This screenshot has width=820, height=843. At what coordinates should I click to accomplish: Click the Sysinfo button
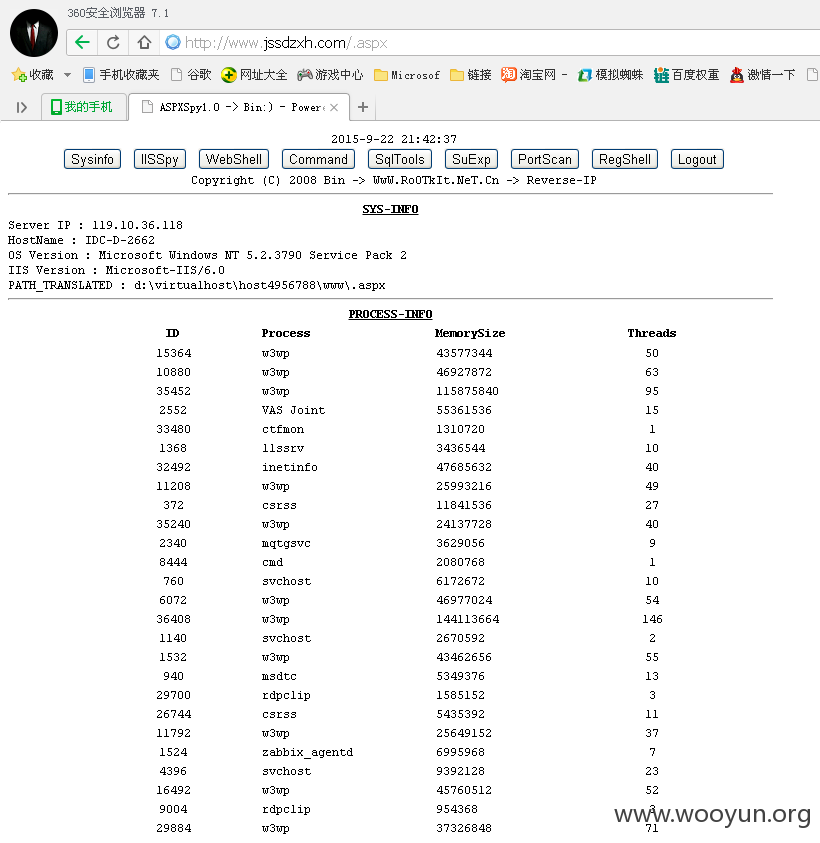(92, 159)
